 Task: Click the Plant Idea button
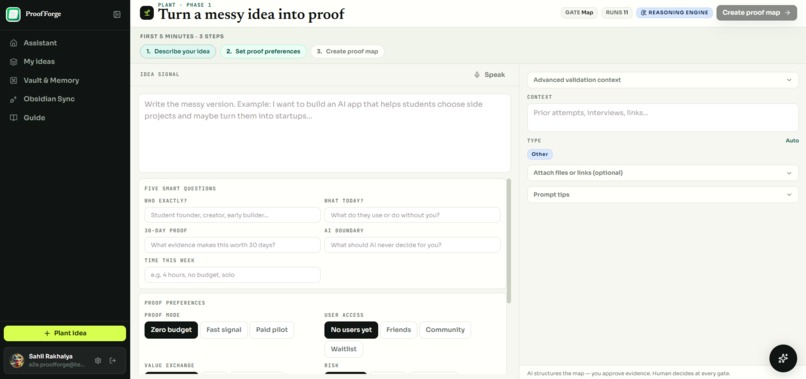[x=65, y=333]
